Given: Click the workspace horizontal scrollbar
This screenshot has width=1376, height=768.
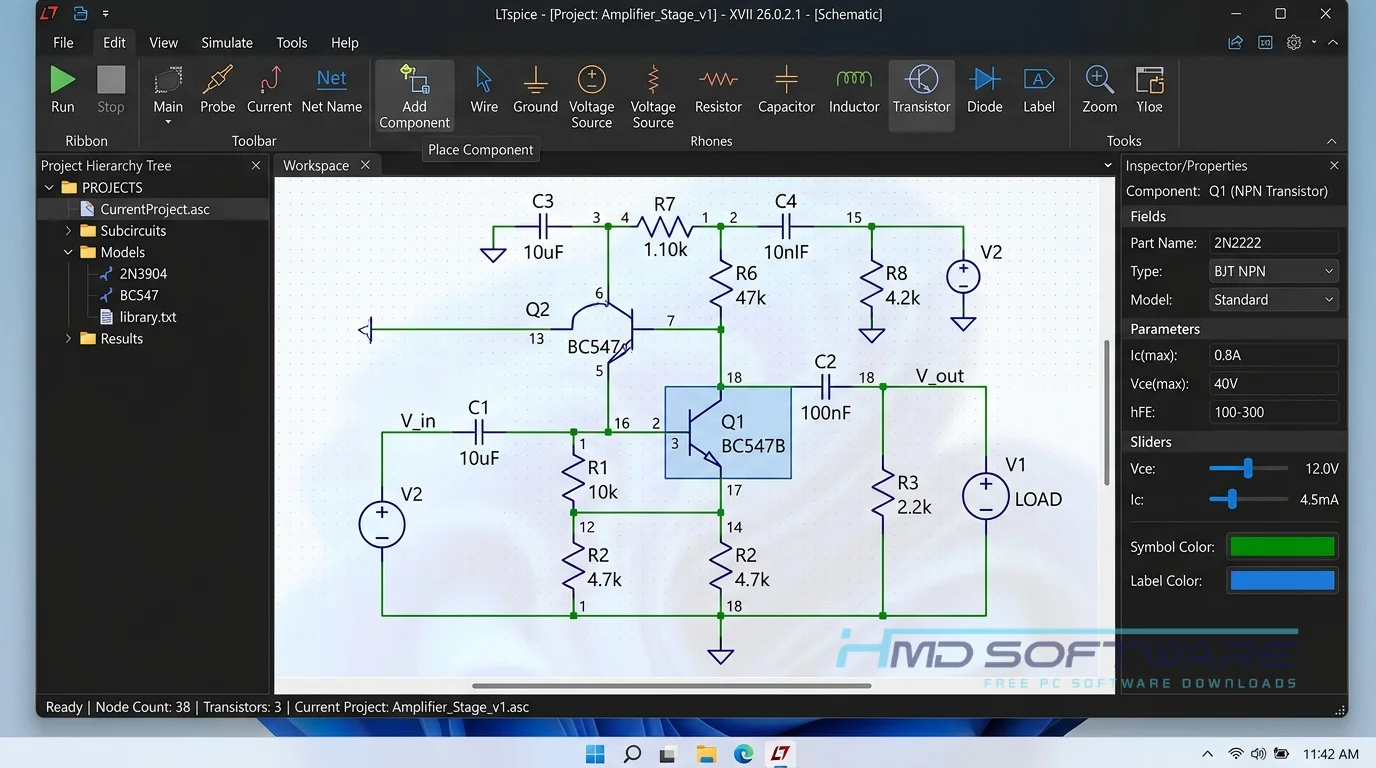Looking at the screenshot, I should coord(671,686).
